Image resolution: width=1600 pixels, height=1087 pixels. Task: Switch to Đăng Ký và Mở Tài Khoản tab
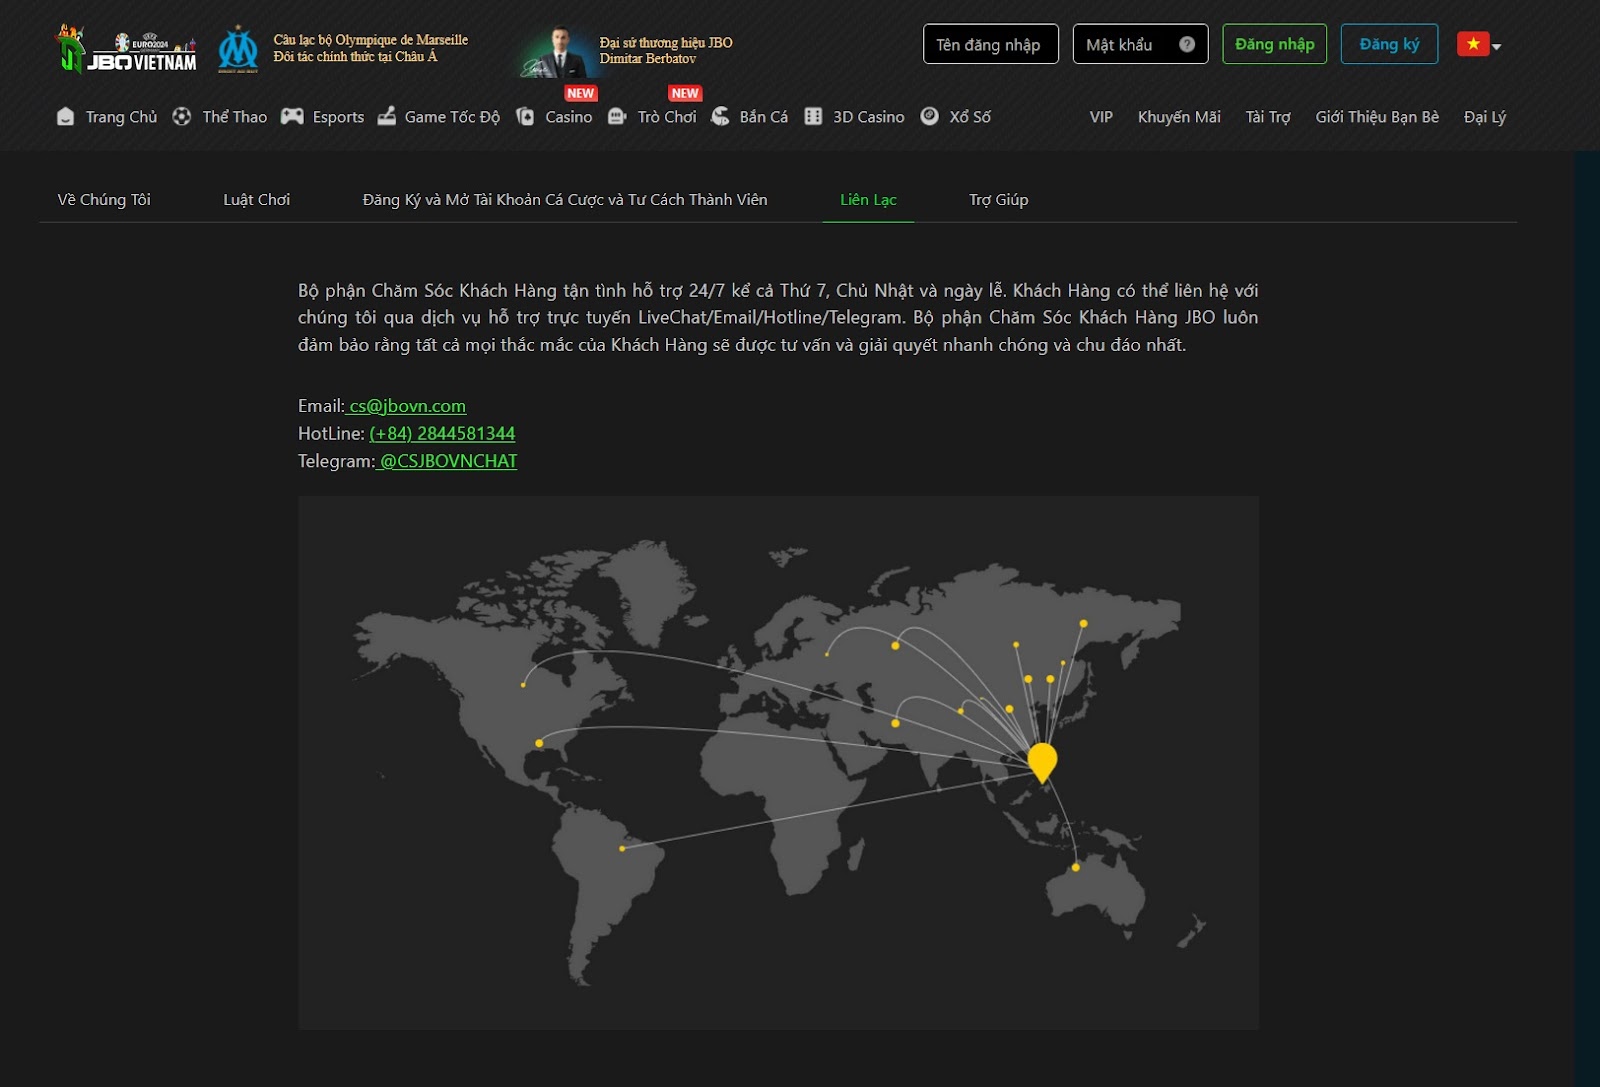(x=565, y=200)
